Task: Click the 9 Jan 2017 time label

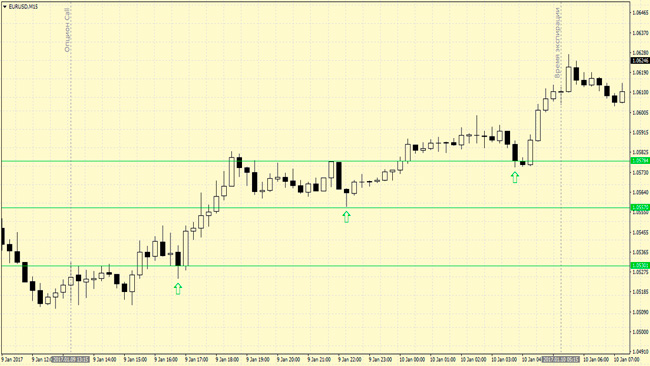Action: click(12, 359)
